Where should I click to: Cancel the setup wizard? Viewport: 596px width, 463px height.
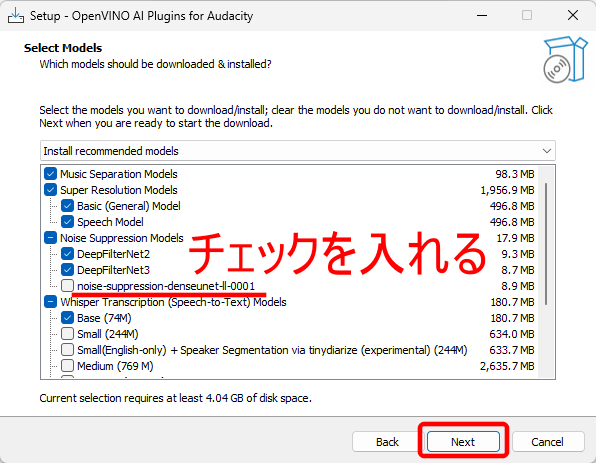547,442
